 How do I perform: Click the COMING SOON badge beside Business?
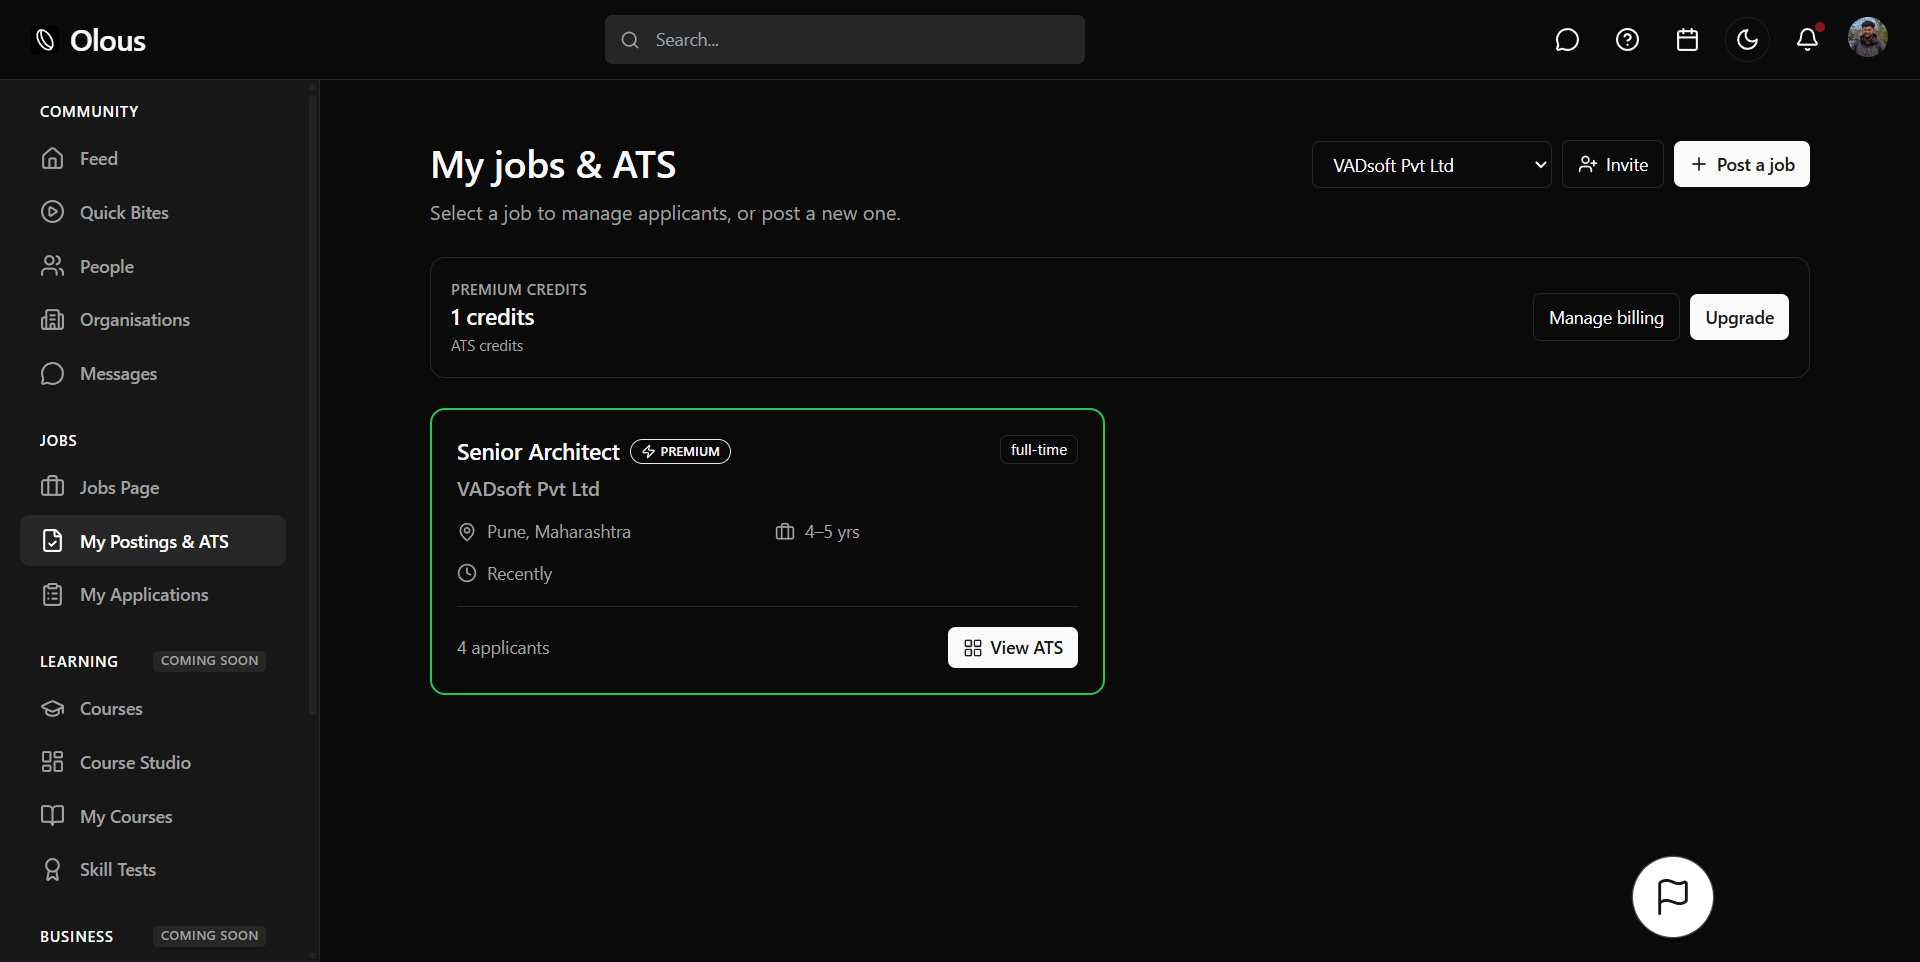(209, 936)
